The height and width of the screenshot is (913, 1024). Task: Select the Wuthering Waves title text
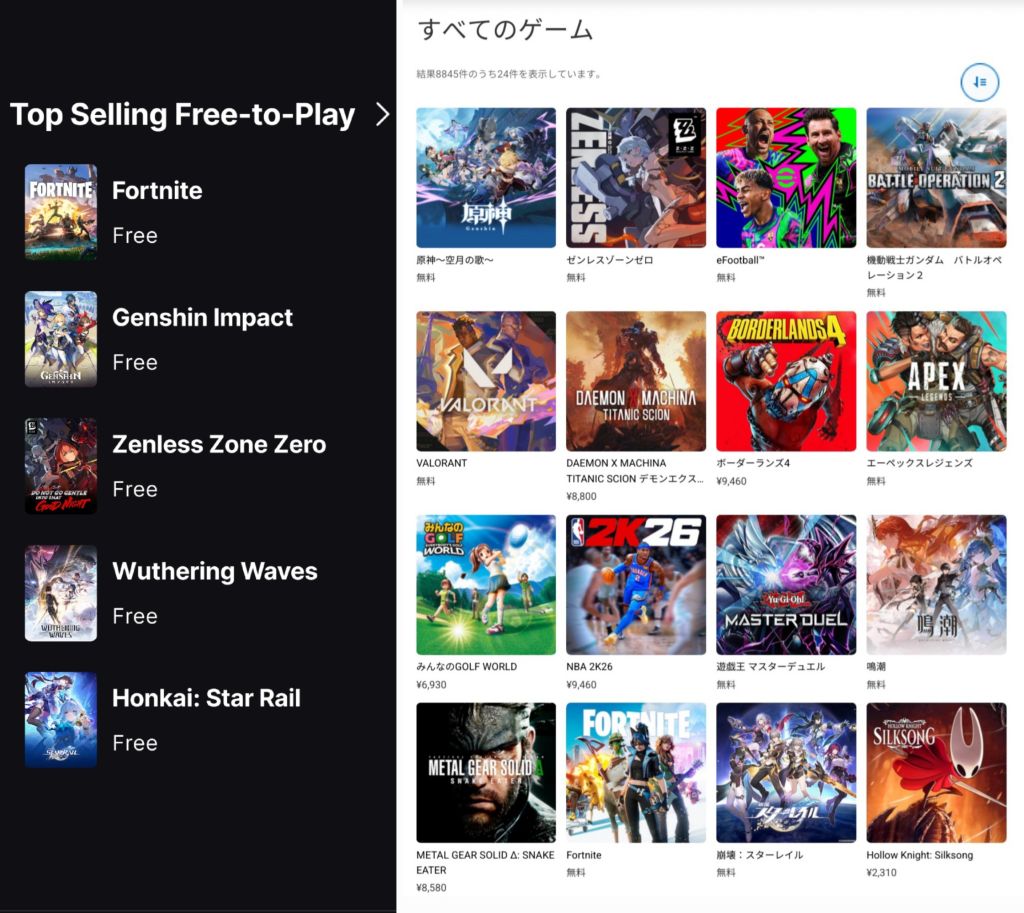point(215,571)
